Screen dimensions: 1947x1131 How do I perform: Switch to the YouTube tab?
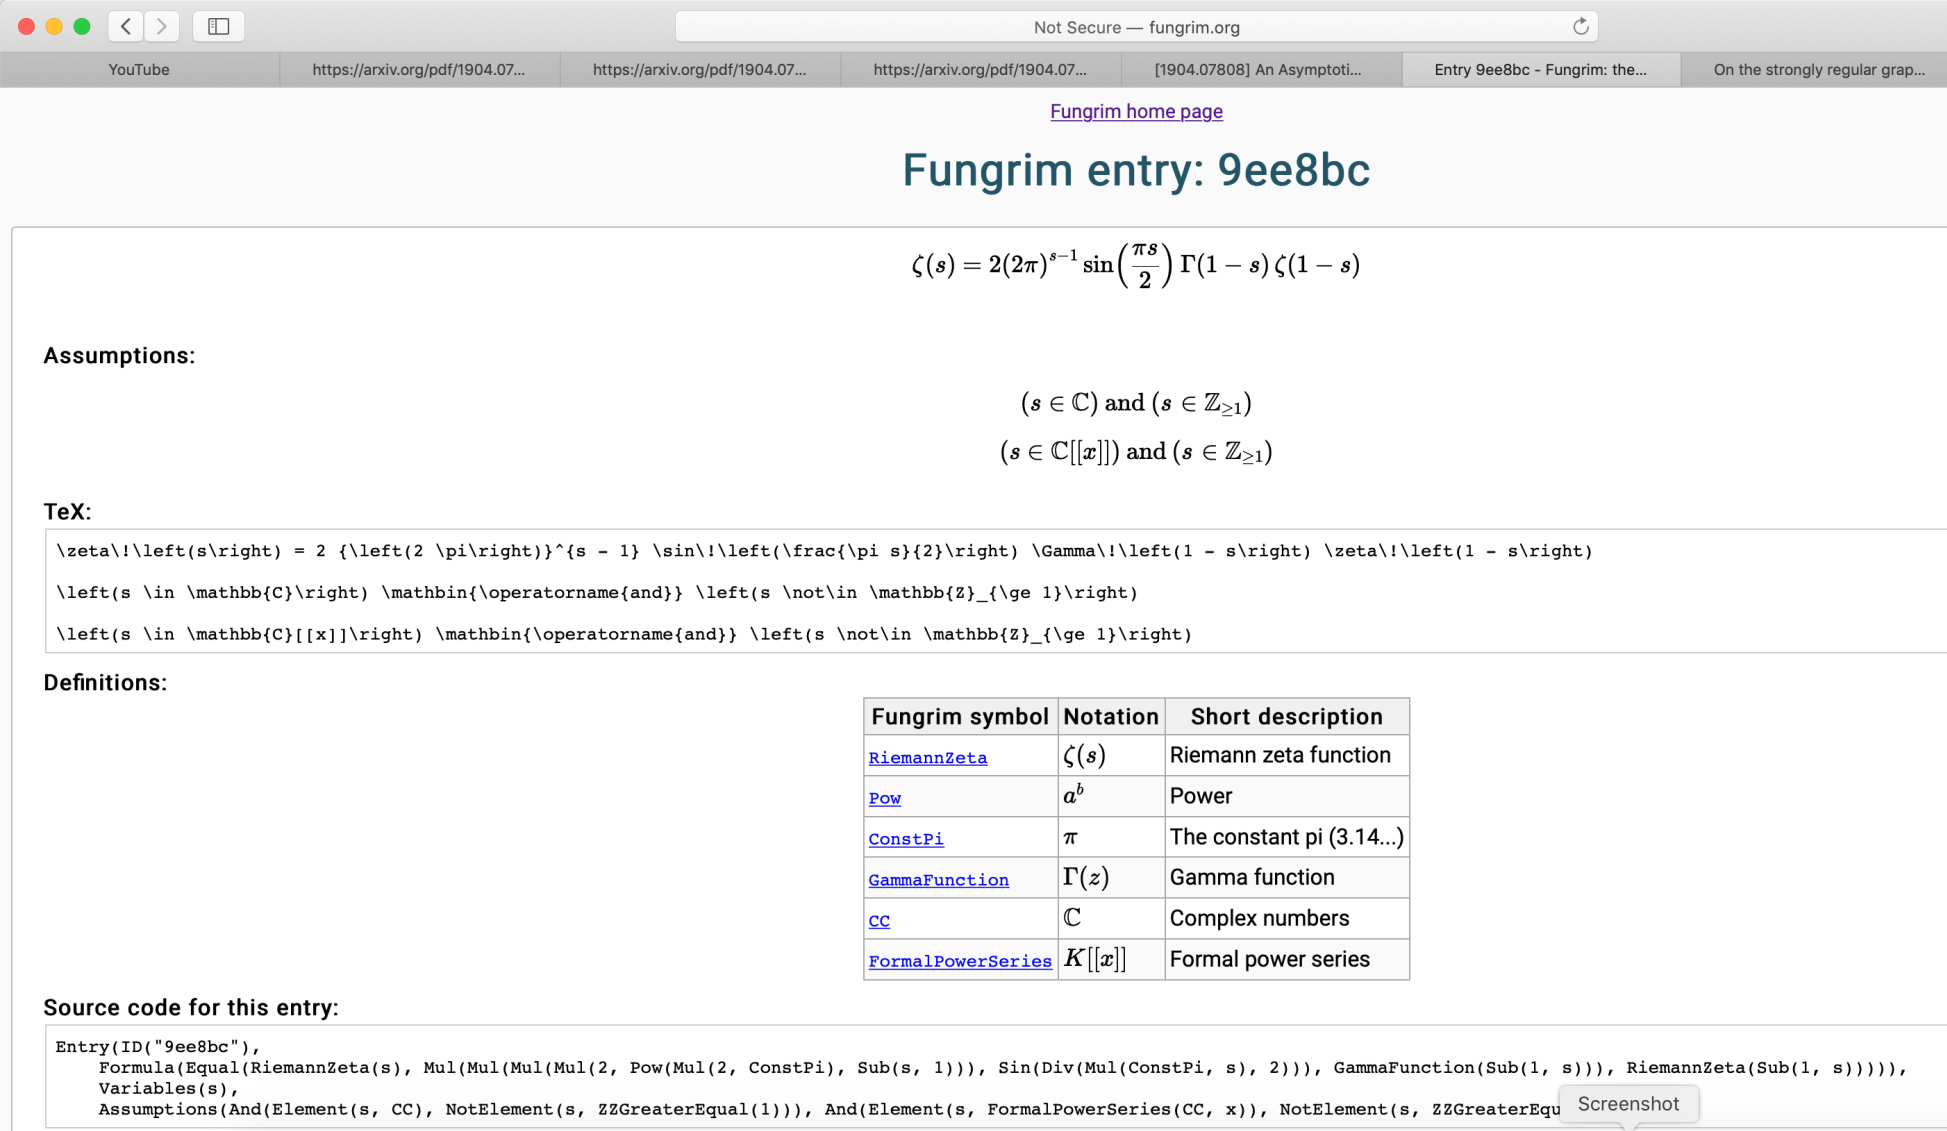point(139,69)
